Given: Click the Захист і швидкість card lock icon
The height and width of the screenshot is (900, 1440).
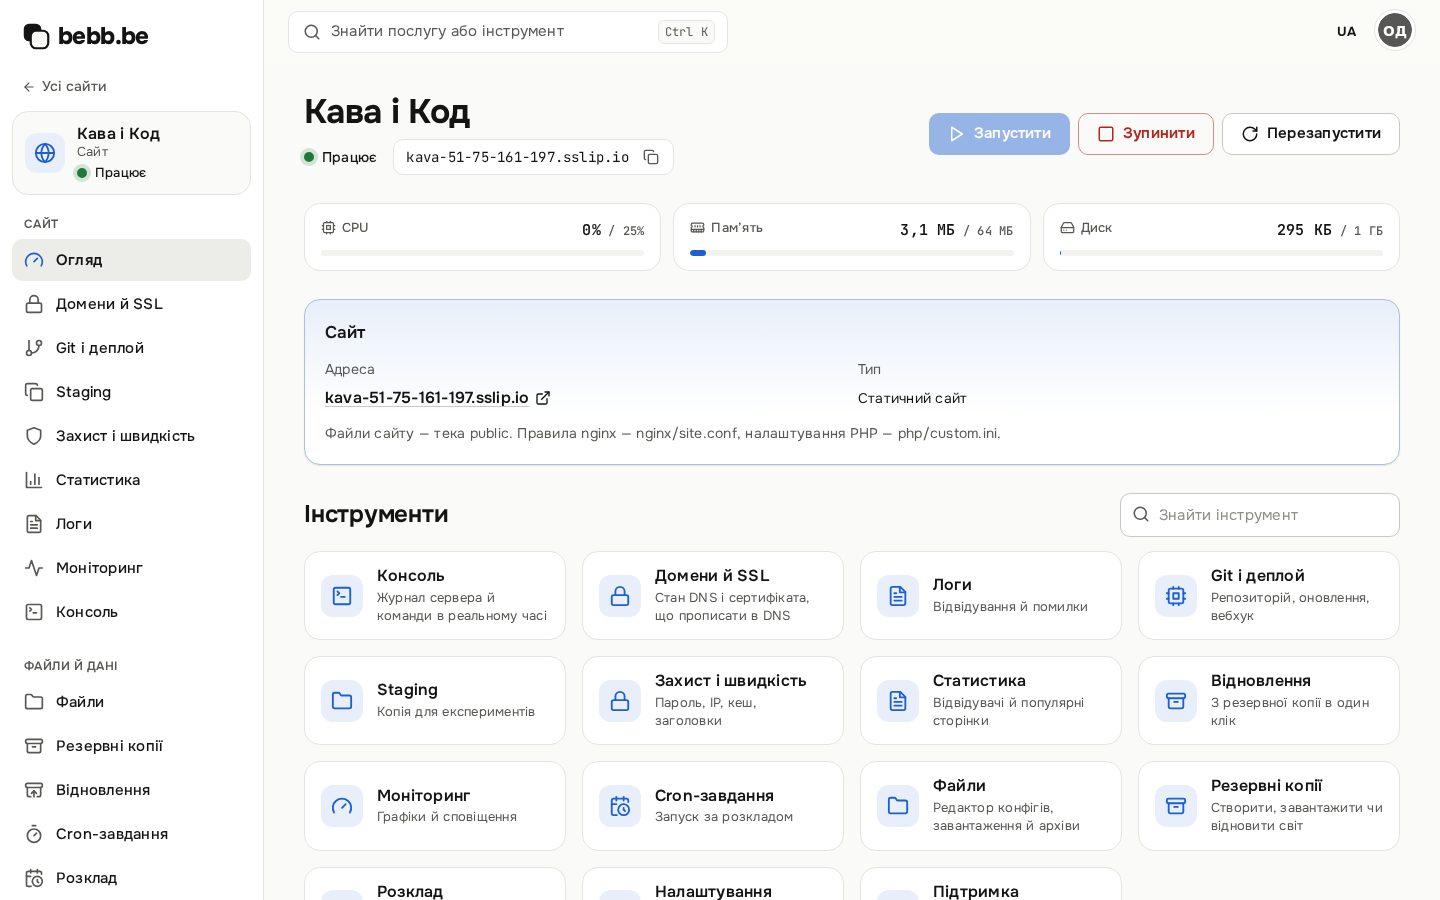Looking at the screenshot, I should click(x=620, y=701).
